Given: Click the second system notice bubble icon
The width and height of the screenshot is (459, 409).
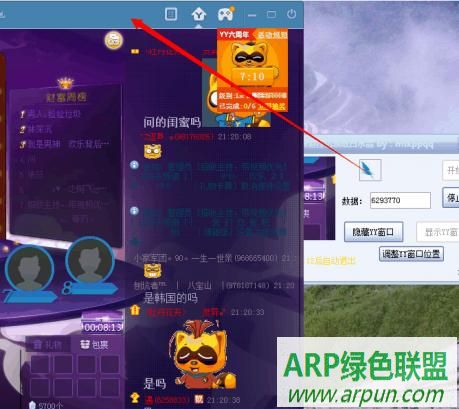Looking at the screenshot, I should 134,211.
